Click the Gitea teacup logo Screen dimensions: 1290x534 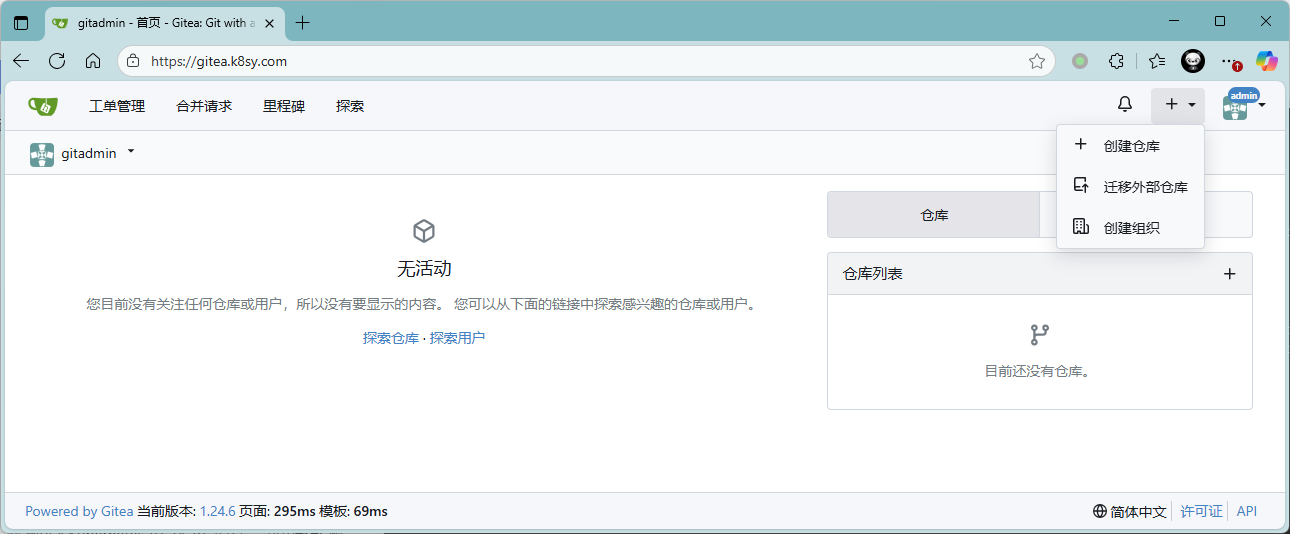pos(42,105)
